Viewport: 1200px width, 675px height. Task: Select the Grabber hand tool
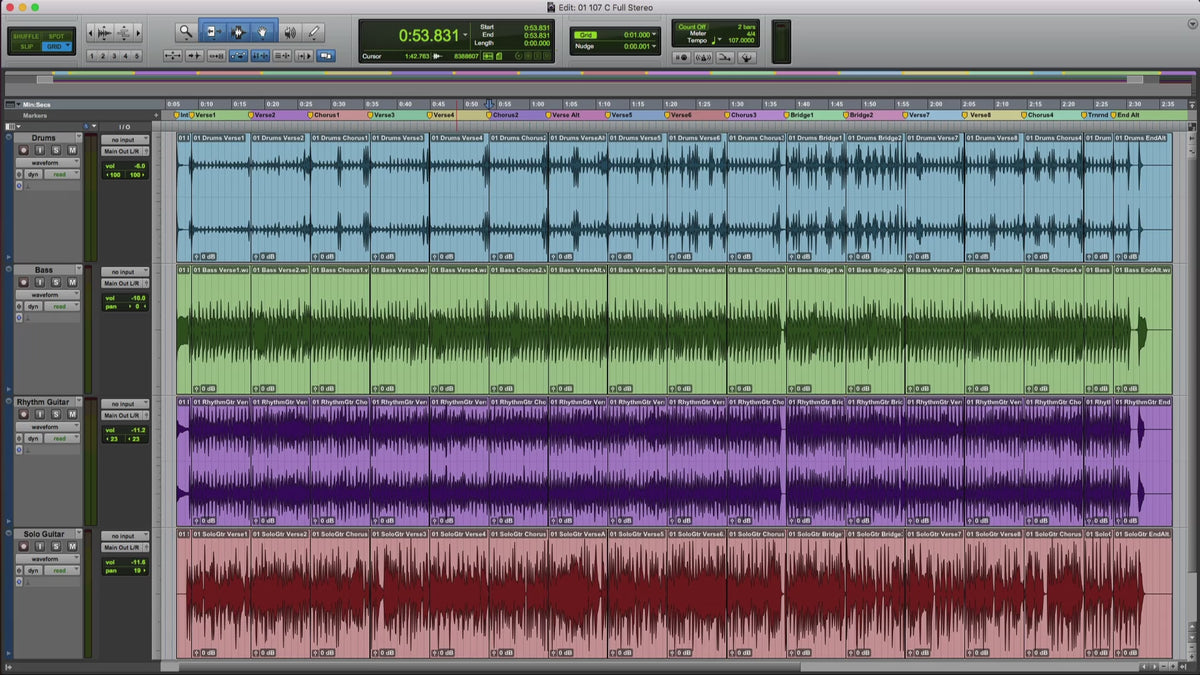[264, 32]
